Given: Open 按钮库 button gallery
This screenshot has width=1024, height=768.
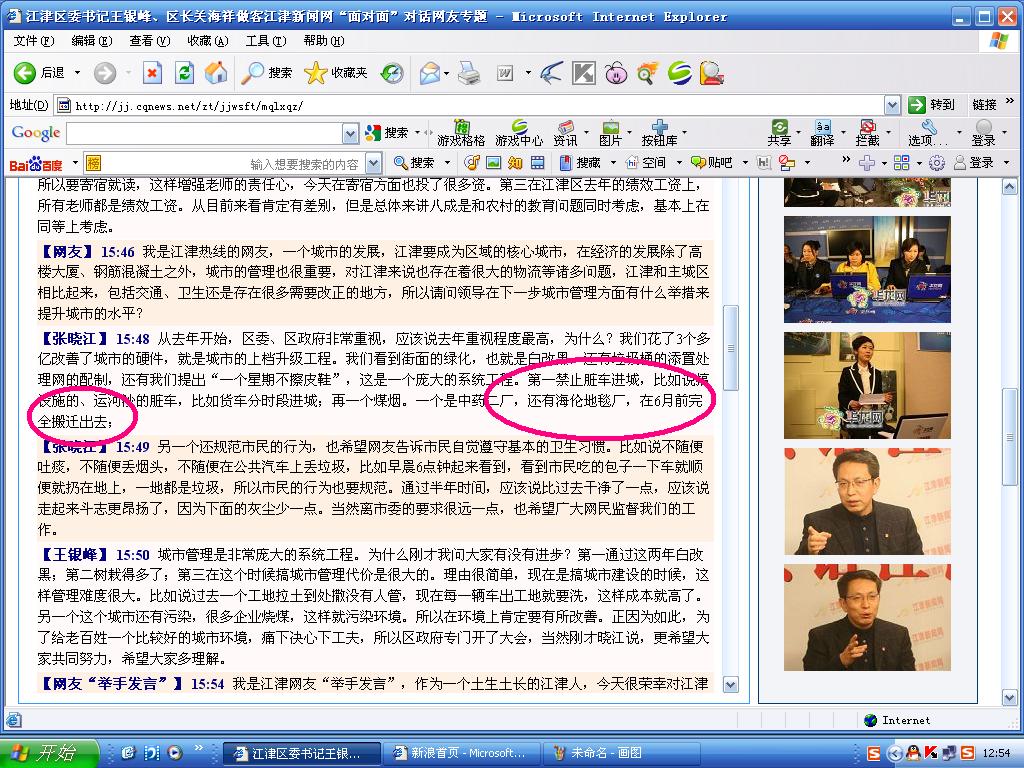Looking at the screenshot, I should 660,133.
